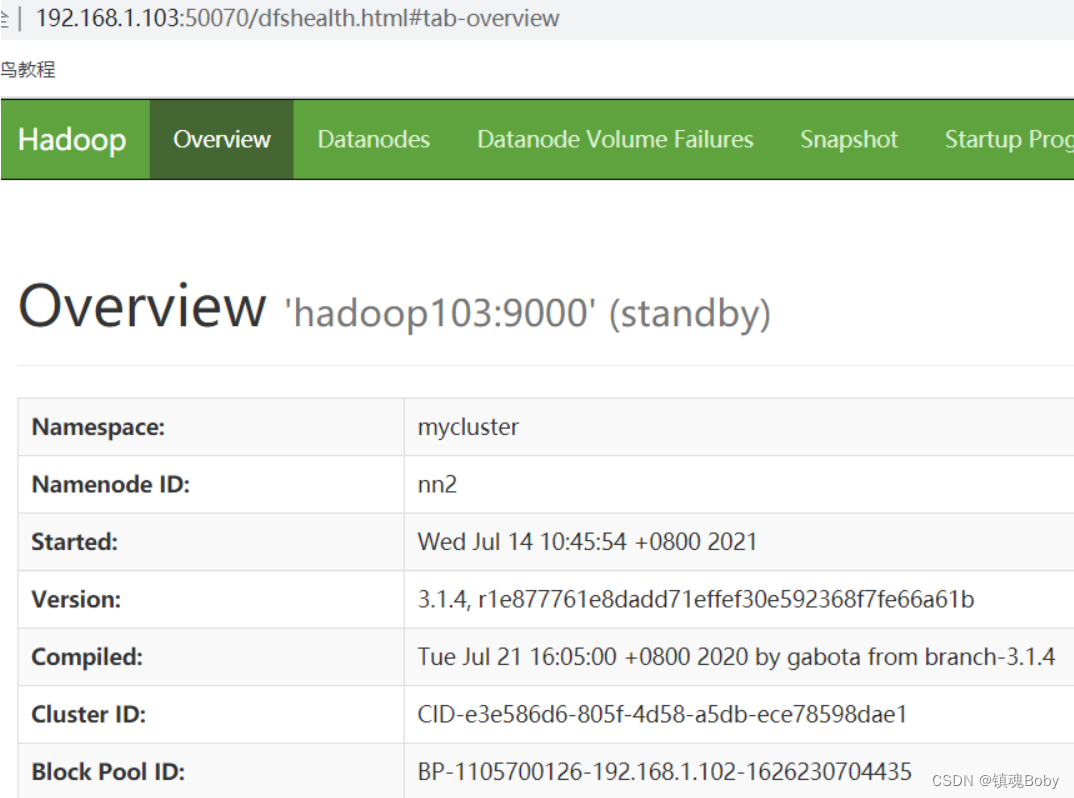Screen dimensions: 1074x798
Task: Click the Started: label
Action: pos(75,542)
